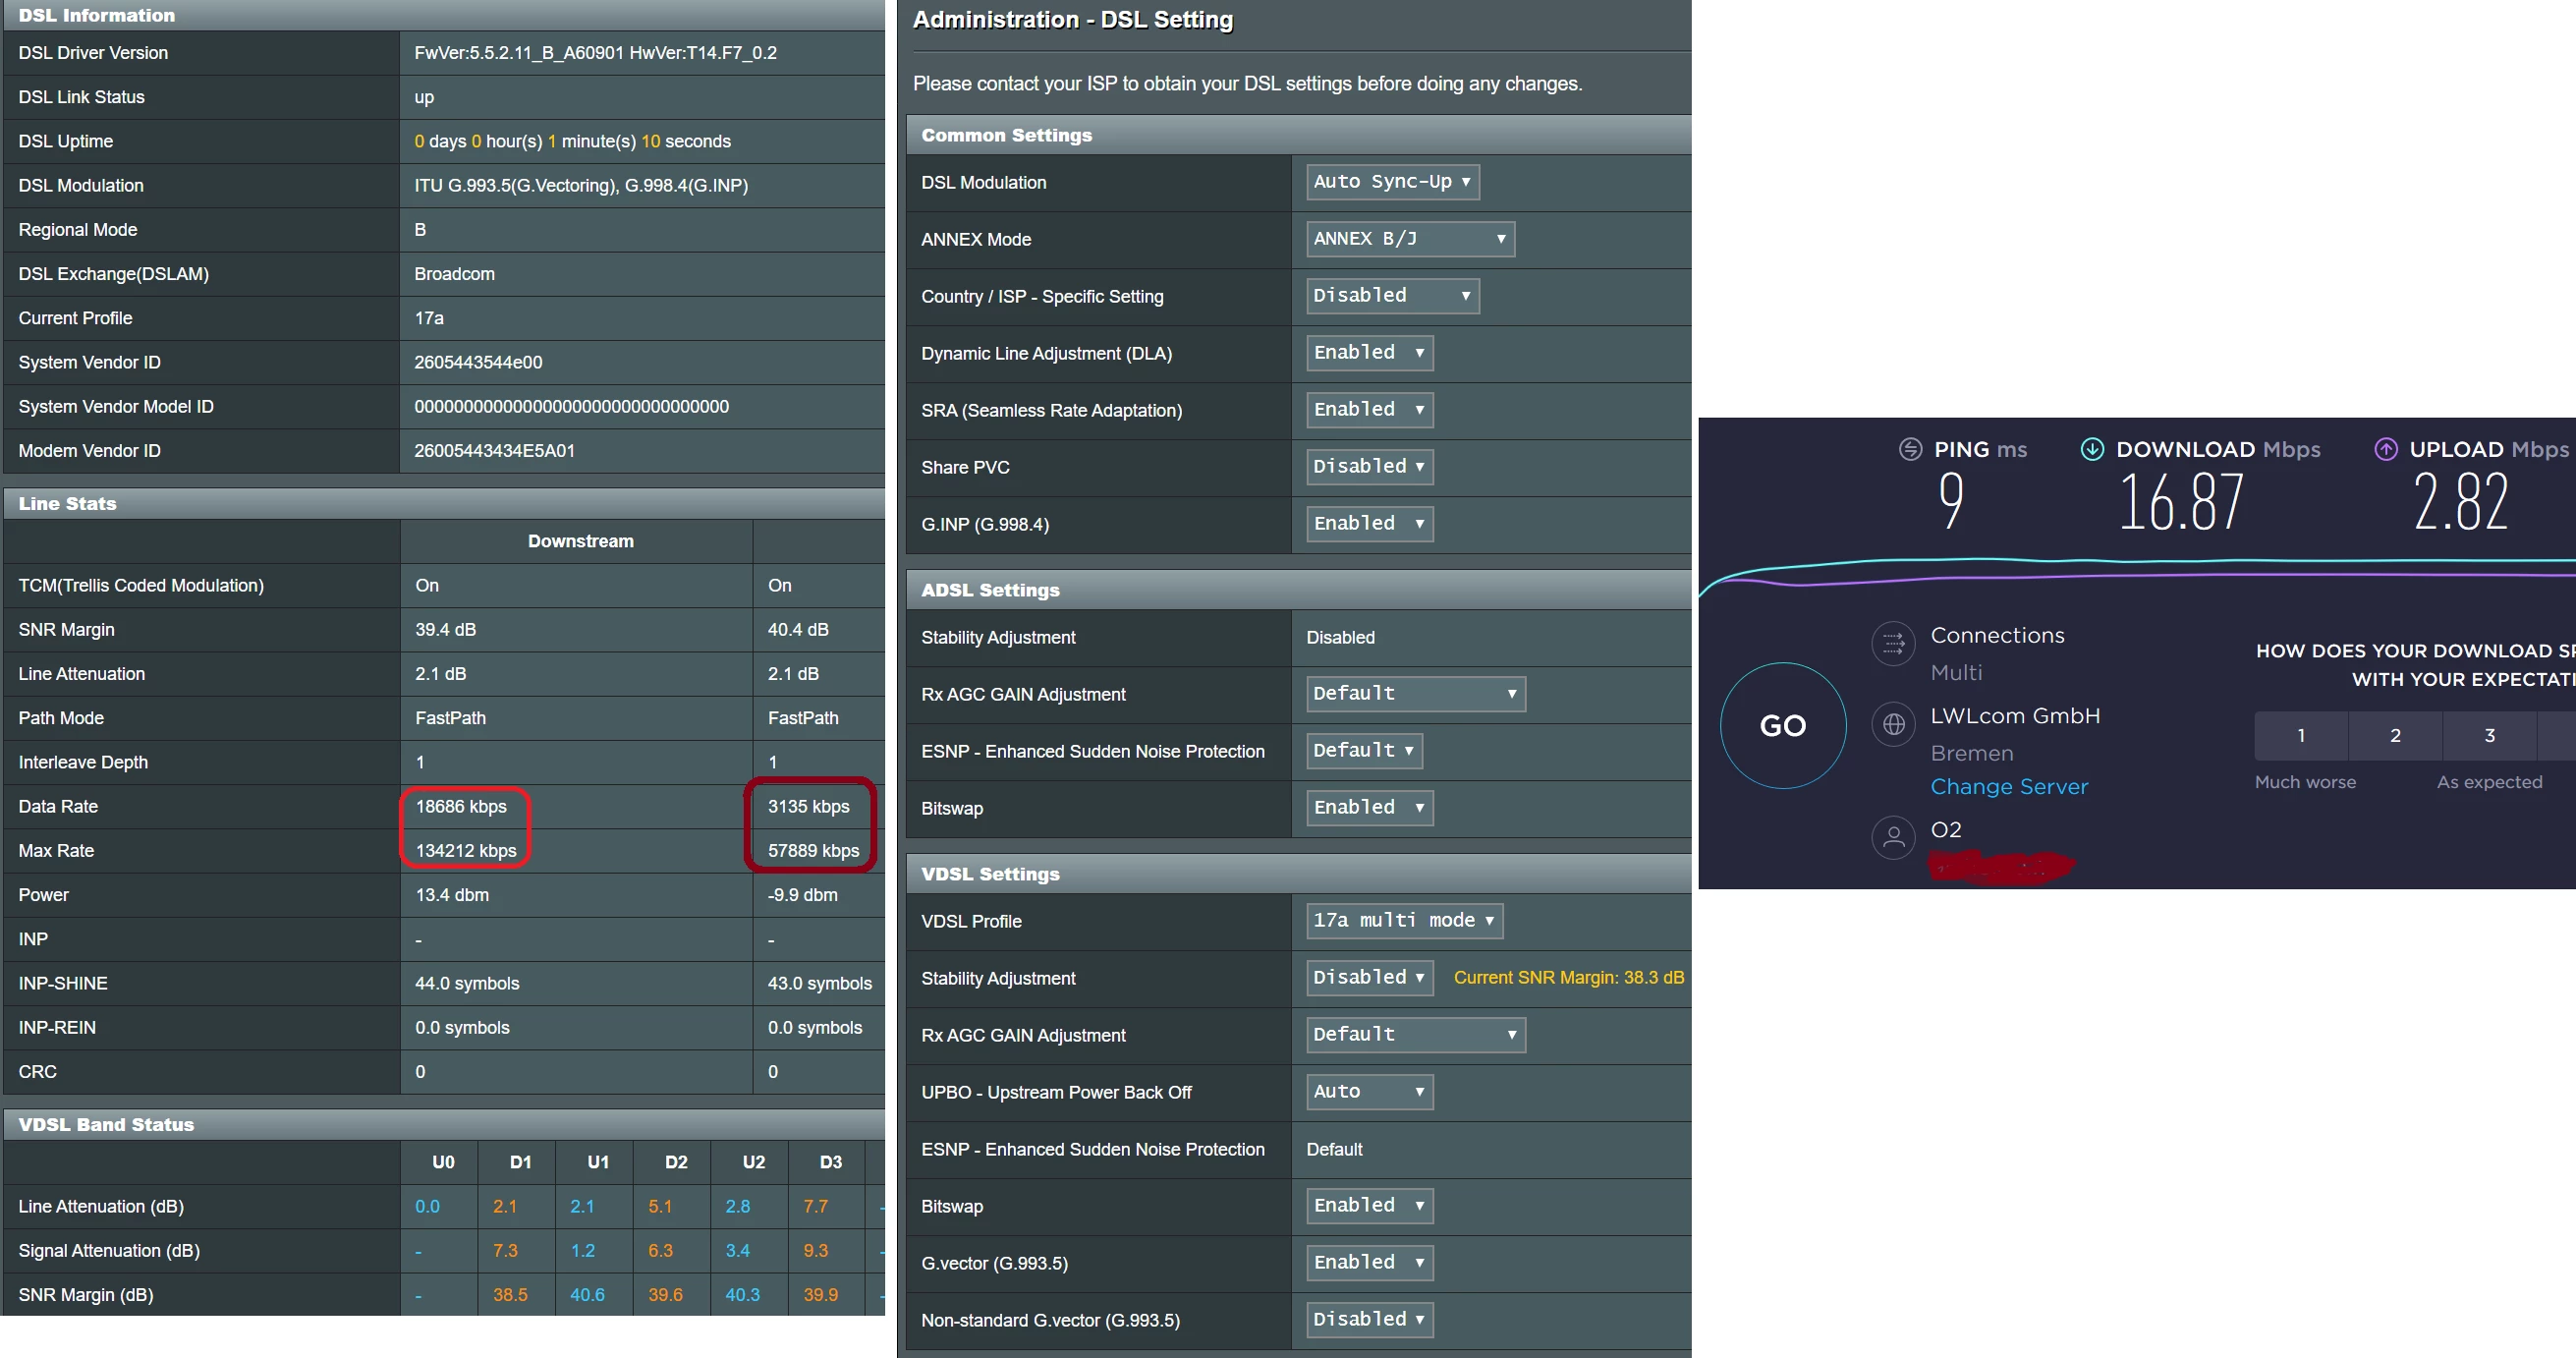
Task: Click the Change Server link
Action: point(2008,786)
